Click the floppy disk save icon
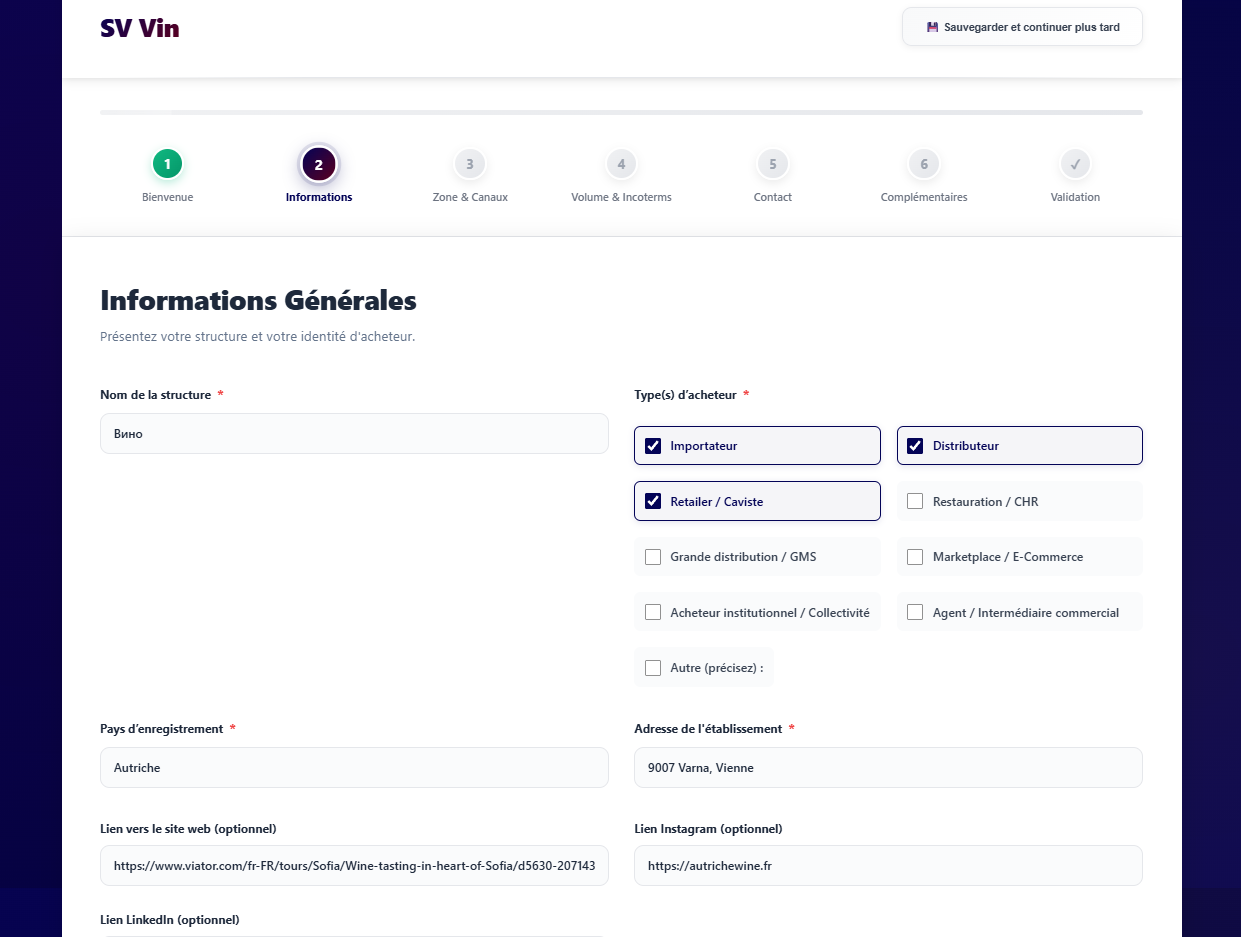This screenshot has height=937, width=1241. point(932,27)
